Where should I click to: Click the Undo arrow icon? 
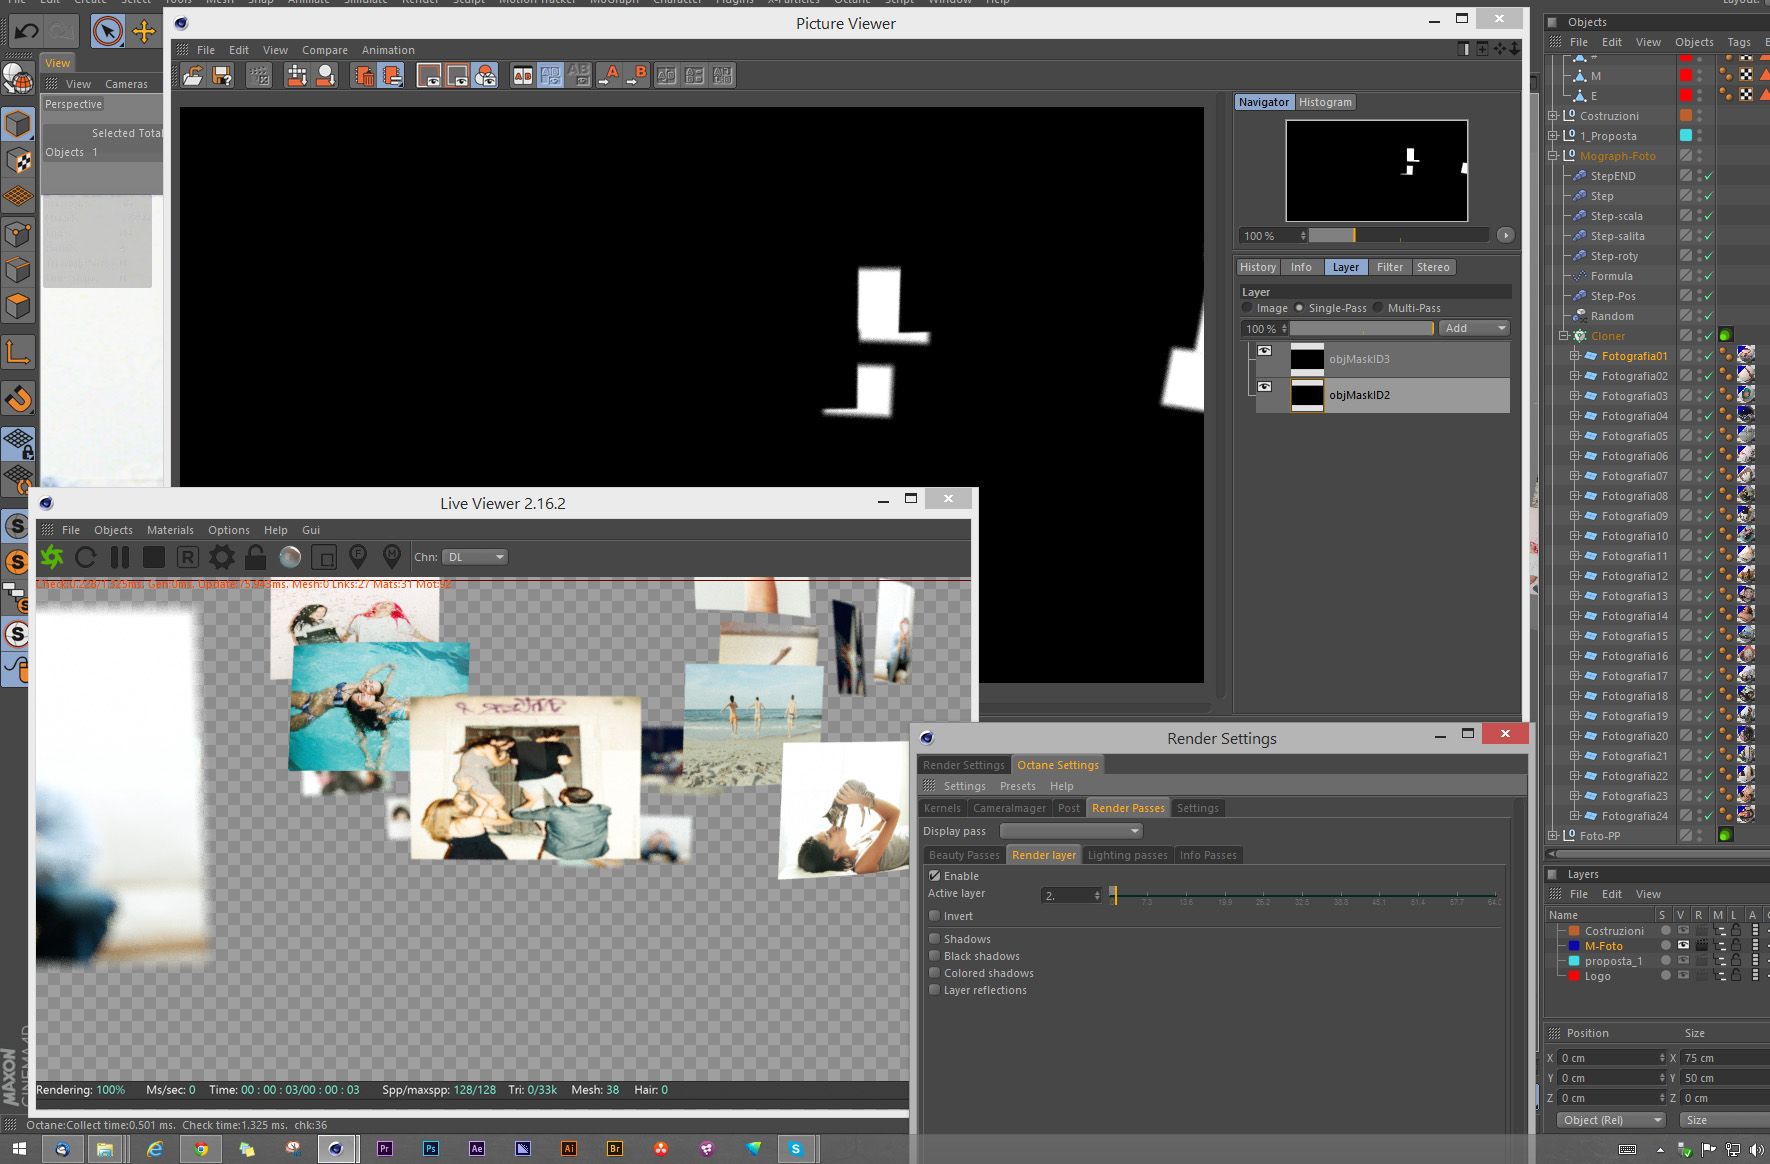(x=26, y=32)
